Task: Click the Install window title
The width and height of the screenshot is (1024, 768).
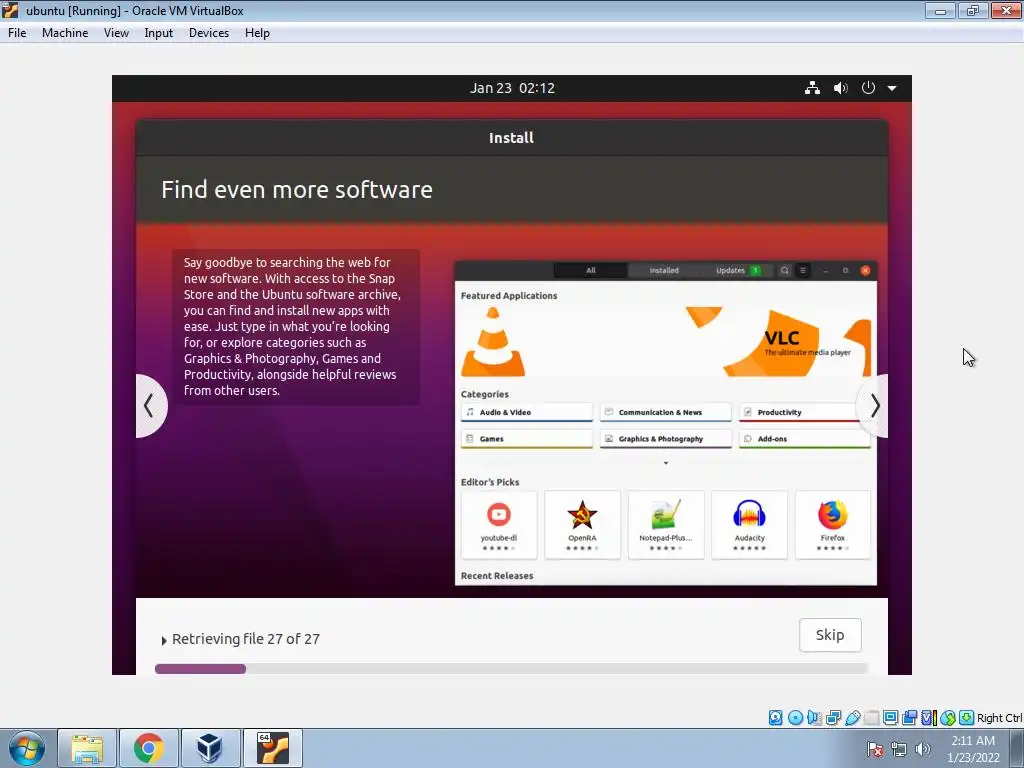Action: click(511, 138)
